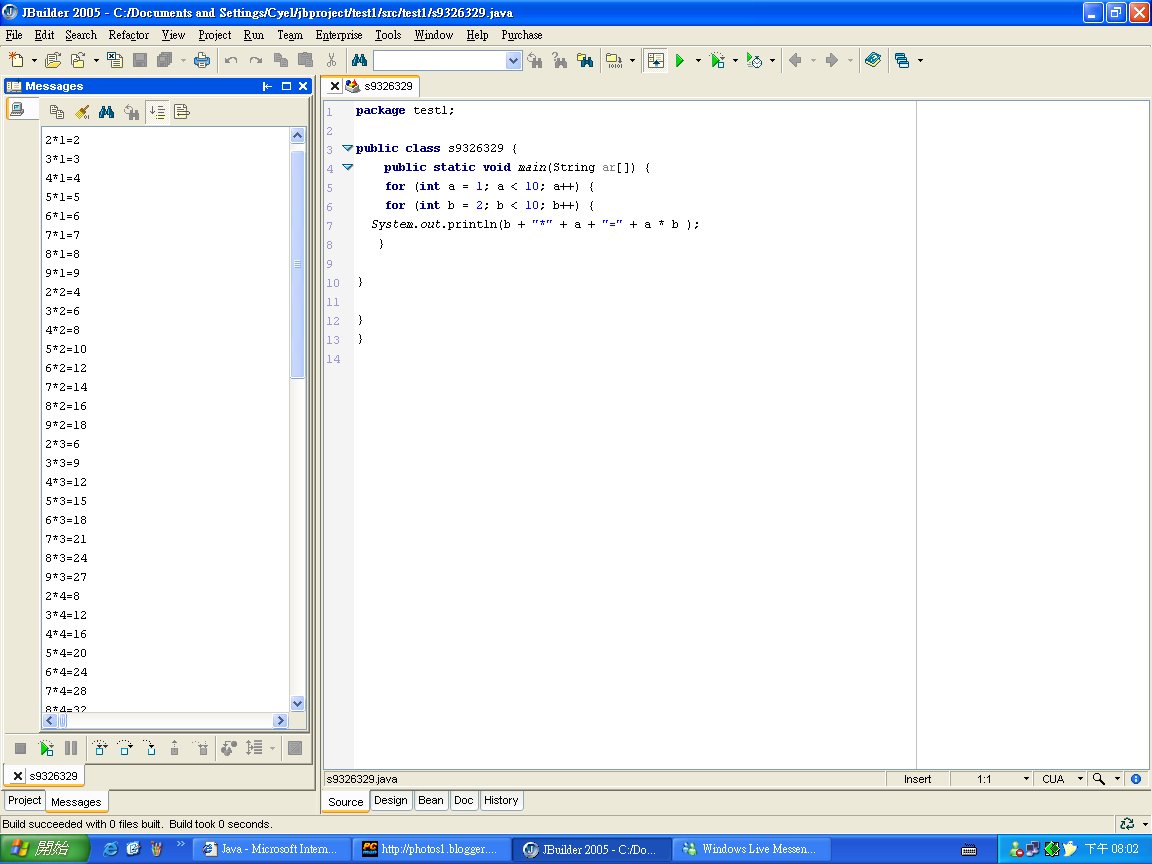Image resolution: width=1152 pixels, height=864 pixels.
Task: Click the Close file toolbar icon
Action: coord(115,60)
